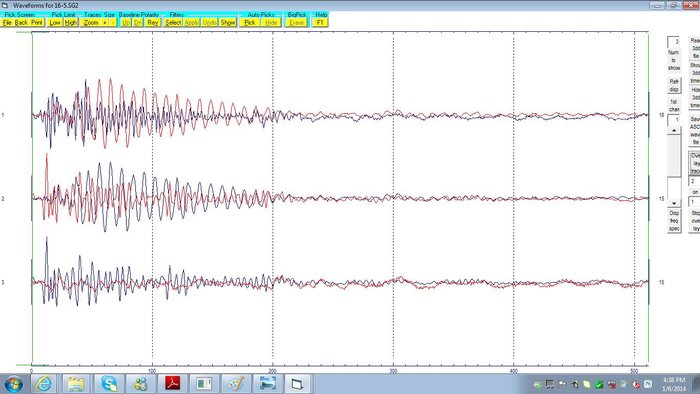The width and height of the screenshot is (700, 394).
Task: Reverse polarity with the Rev button
Action: point(153,22)
